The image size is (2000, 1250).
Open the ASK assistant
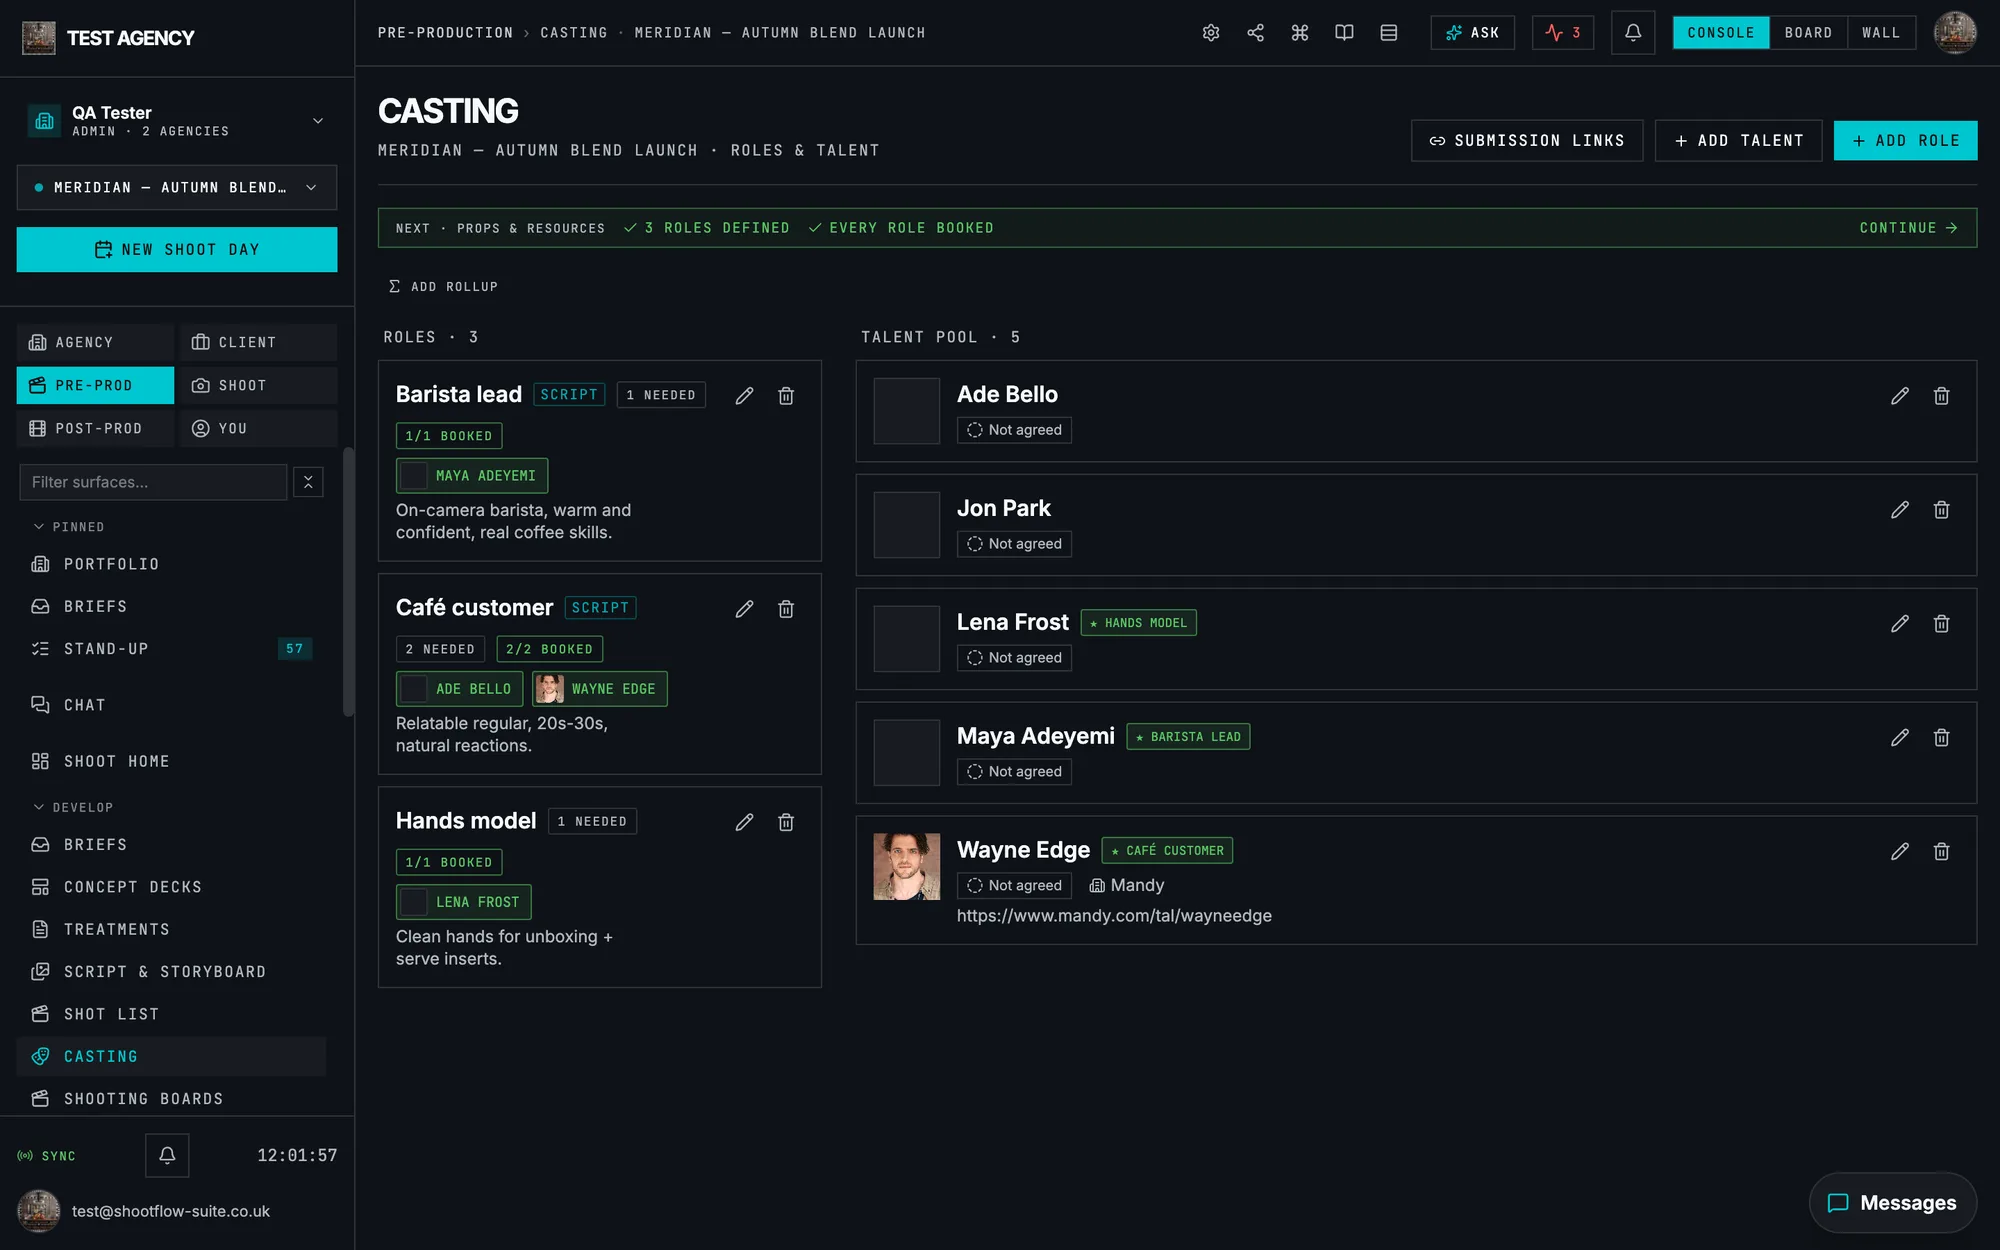tap(1472, 33)
